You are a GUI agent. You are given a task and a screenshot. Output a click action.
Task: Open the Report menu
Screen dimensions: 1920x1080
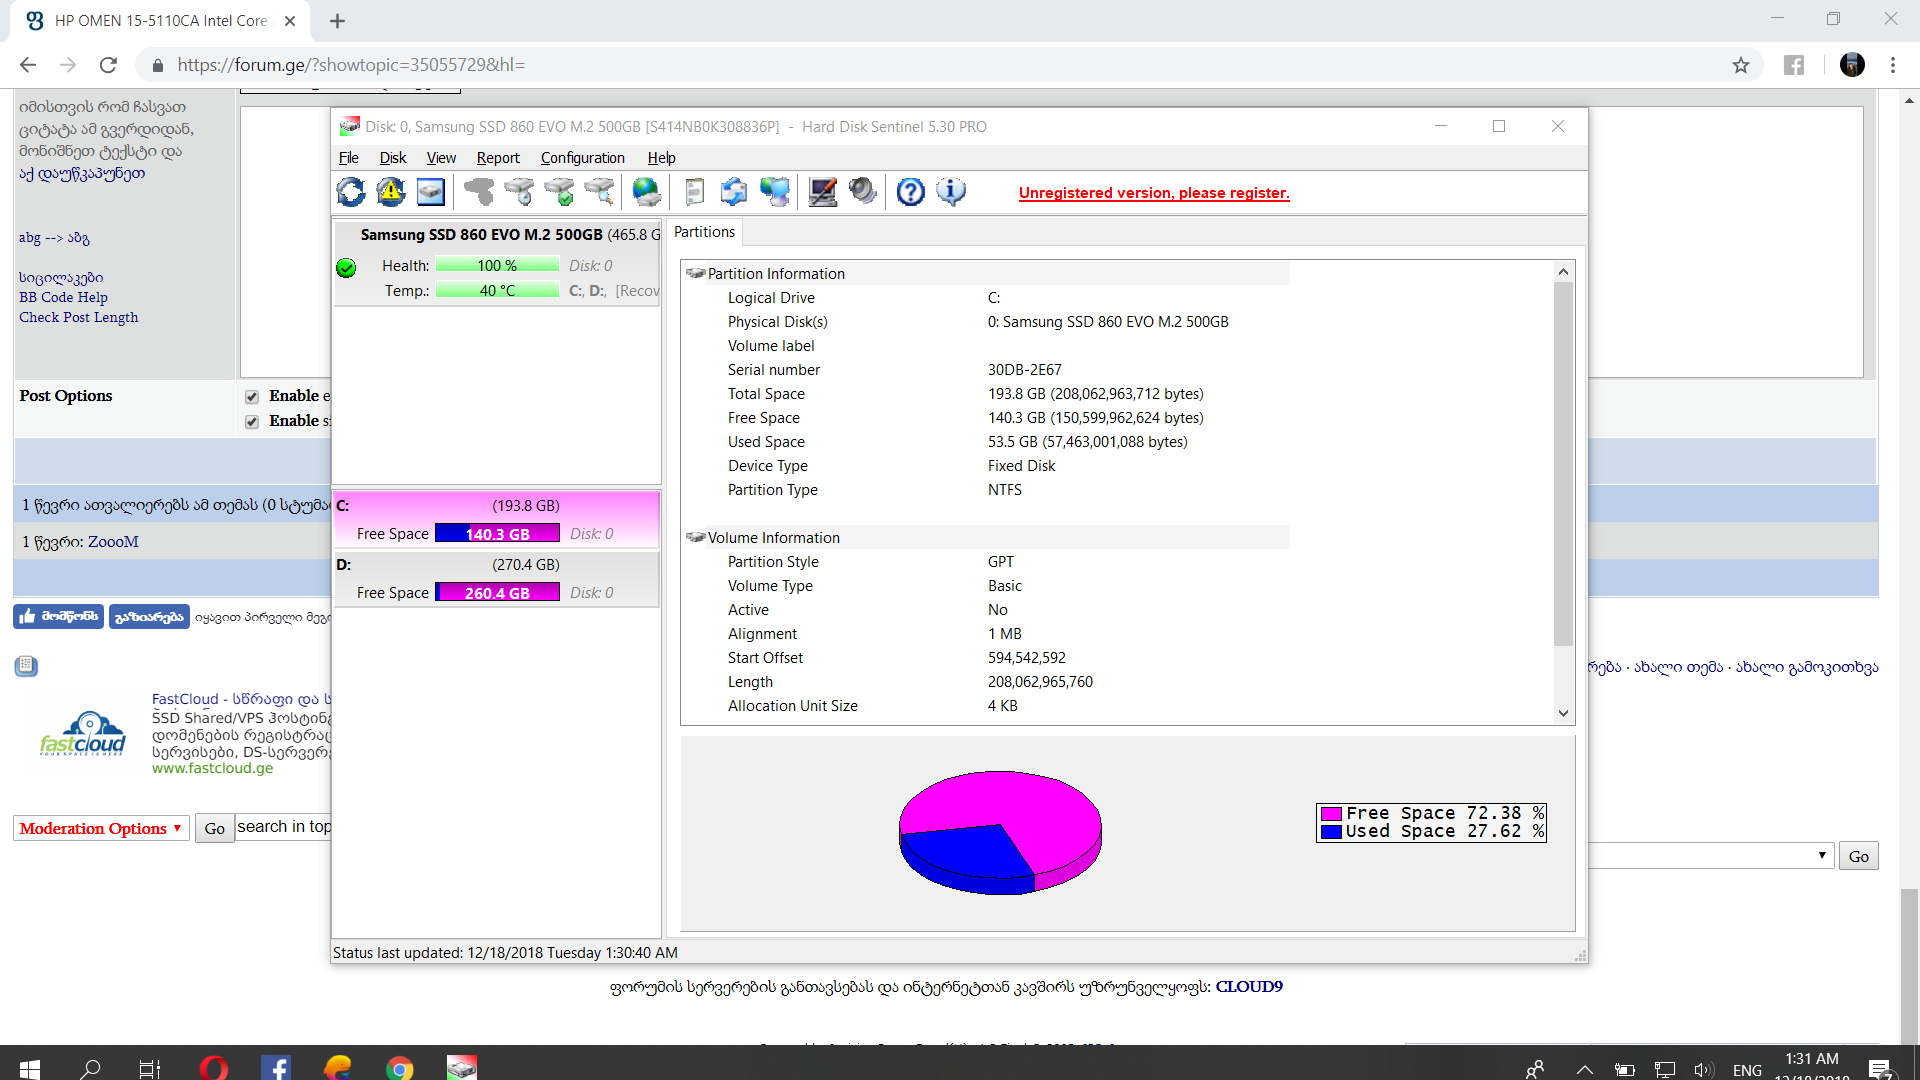(498, 158)
